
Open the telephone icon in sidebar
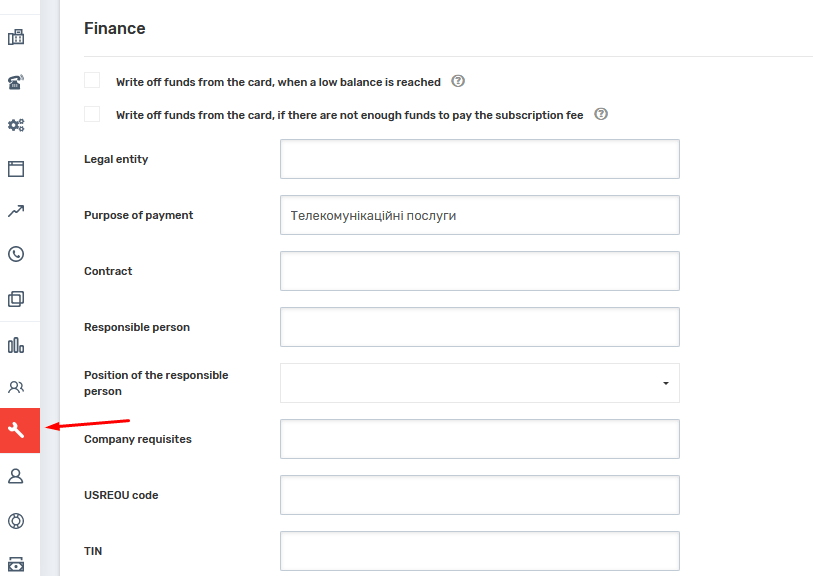click(16, 82)
